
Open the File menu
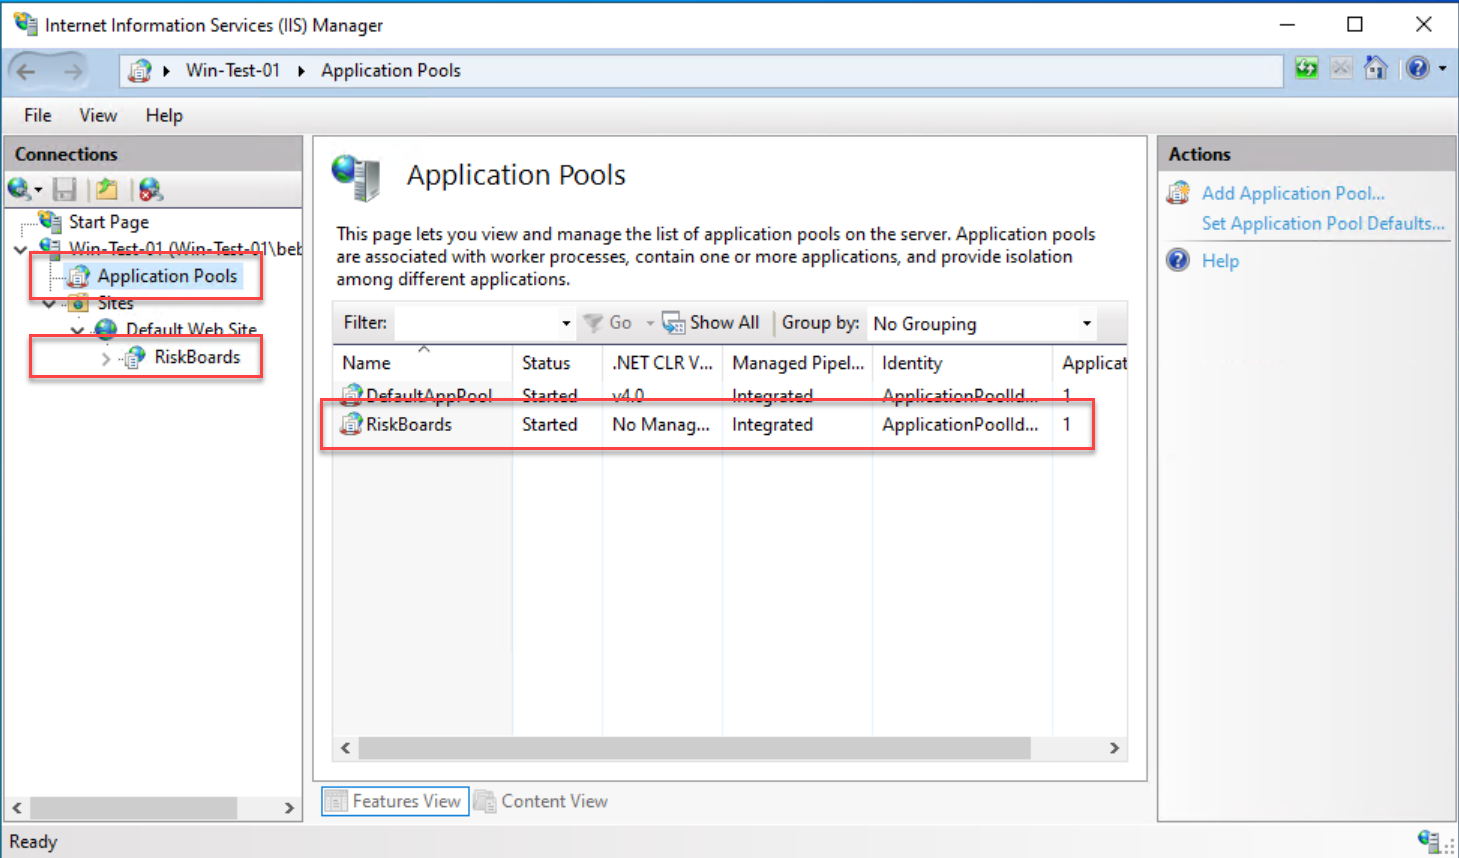[x=38, y=115]
